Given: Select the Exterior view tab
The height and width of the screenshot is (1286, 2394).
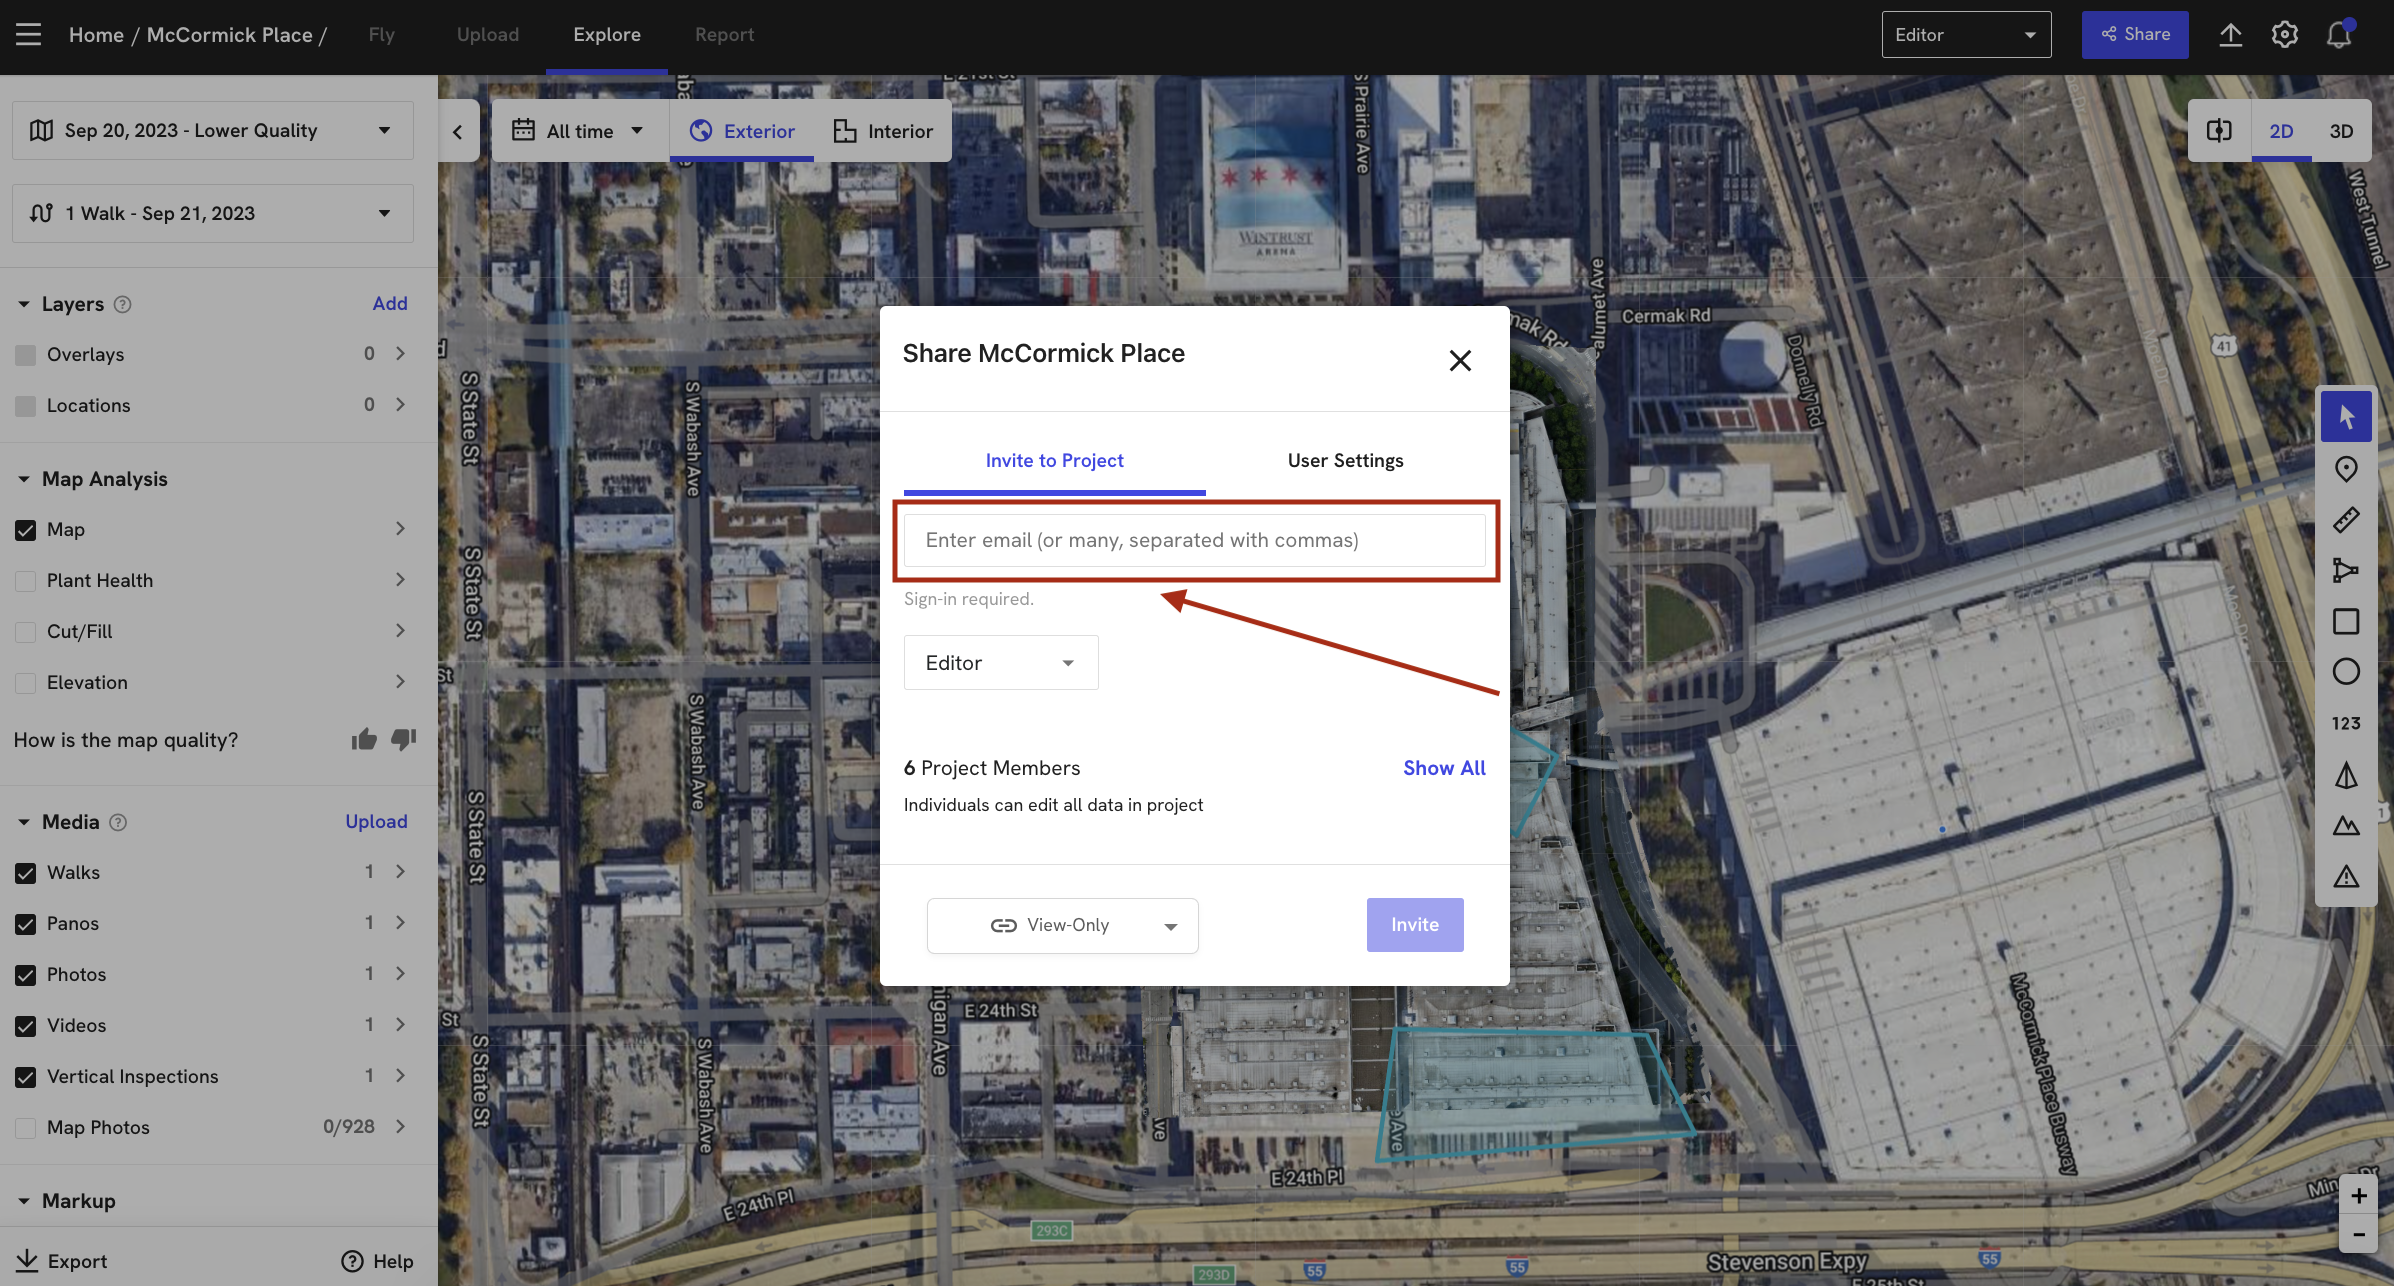Looking at the screenshot, I should click(x=741, y=131).
